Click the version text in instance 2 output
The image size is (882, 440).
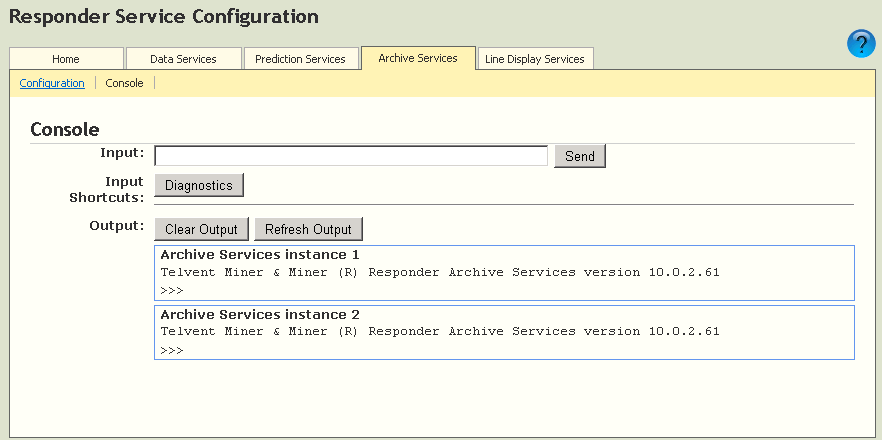pyautogui.click(x=440, y=332)
